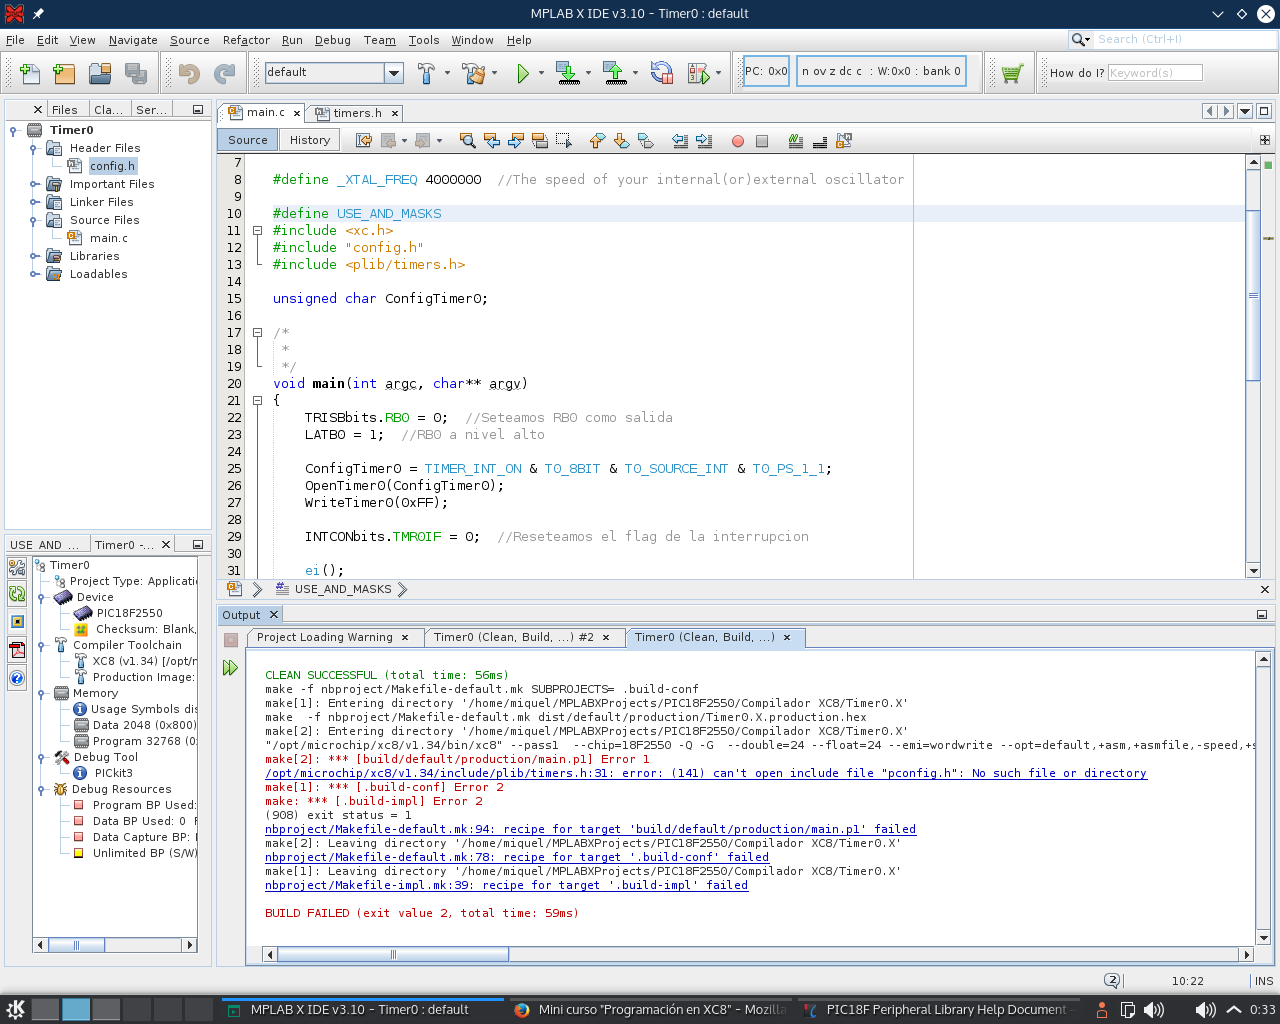Open the Run Project dropdown arrow
1280x1024 pixels.
click(541, 73)
